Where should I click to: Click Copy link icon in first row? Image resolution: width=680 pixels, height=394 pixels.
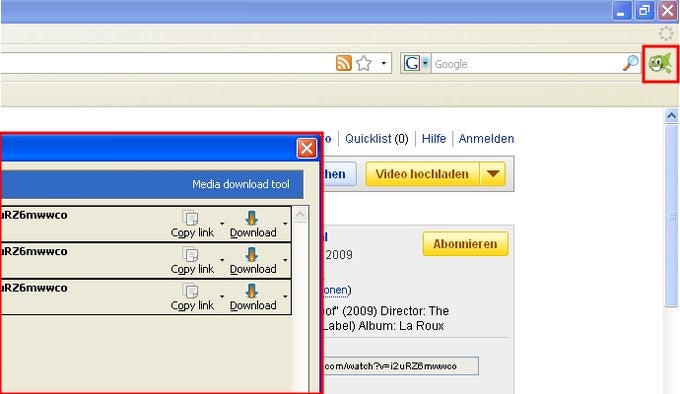point(190,218)
